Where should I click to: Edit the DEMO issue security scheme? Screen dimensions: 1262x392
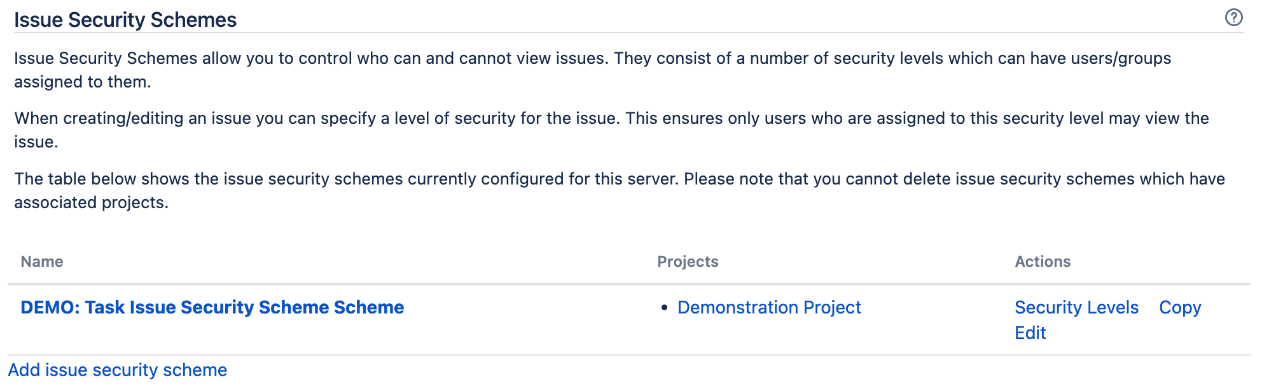(x=1030, y=333)
